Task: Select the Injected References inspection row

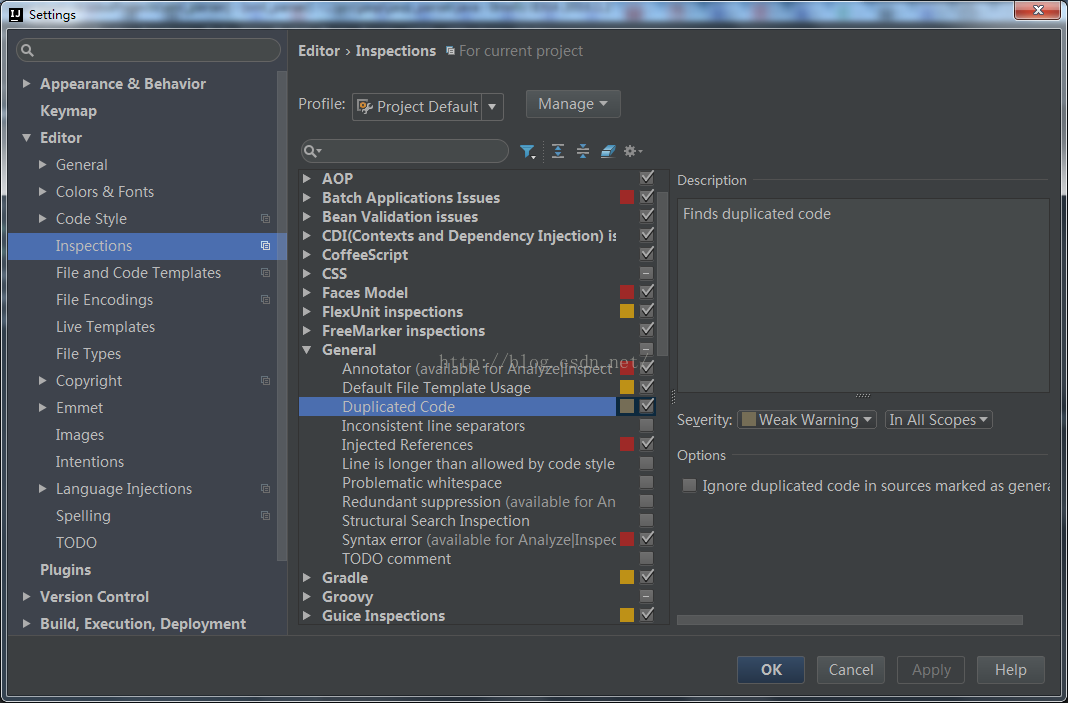Action: 478,445
